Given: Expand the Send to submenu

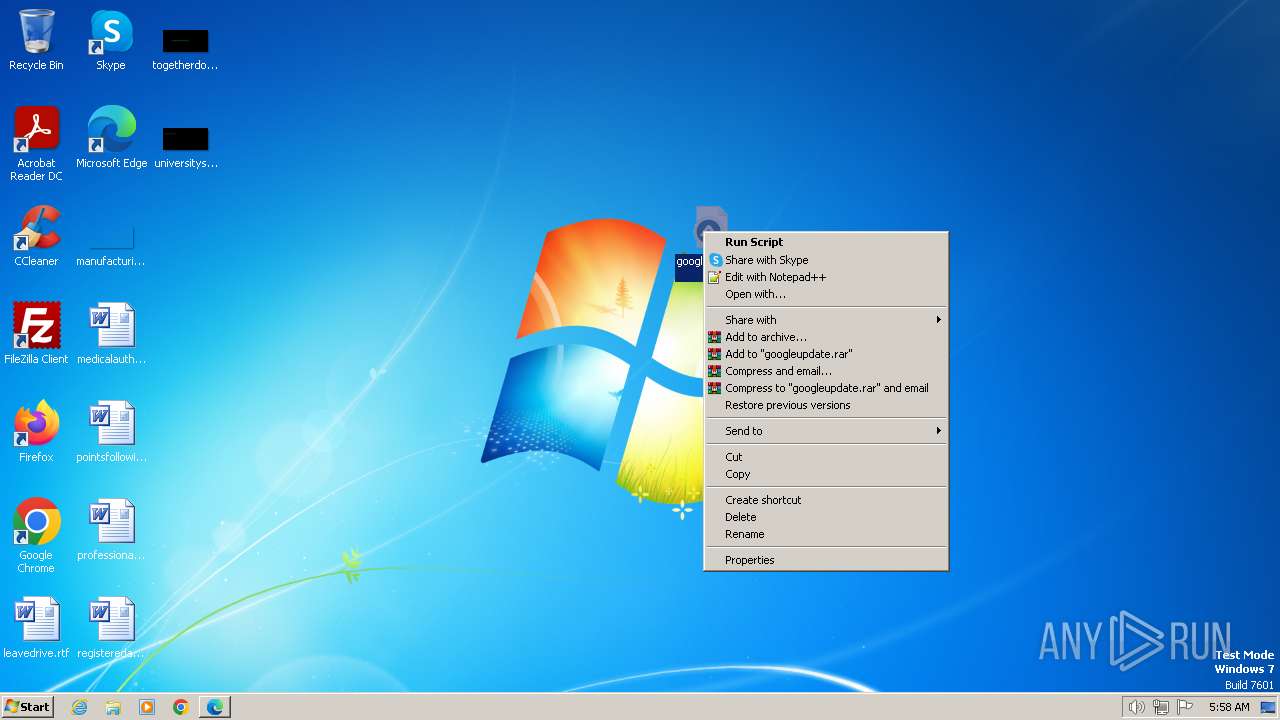Looking at the screenshot, I should click(826, 431).
